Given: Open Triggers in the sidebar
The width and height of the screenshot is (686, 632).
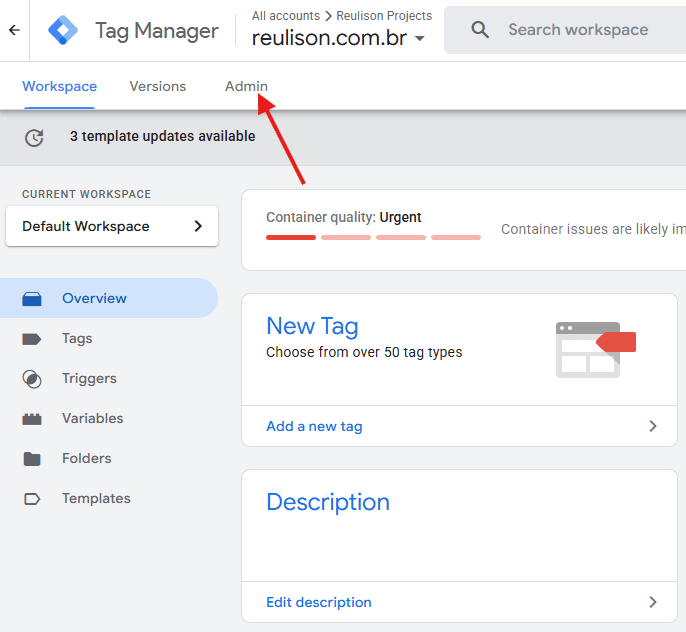Looking at the screenshot, I should [x=109, y=378].
